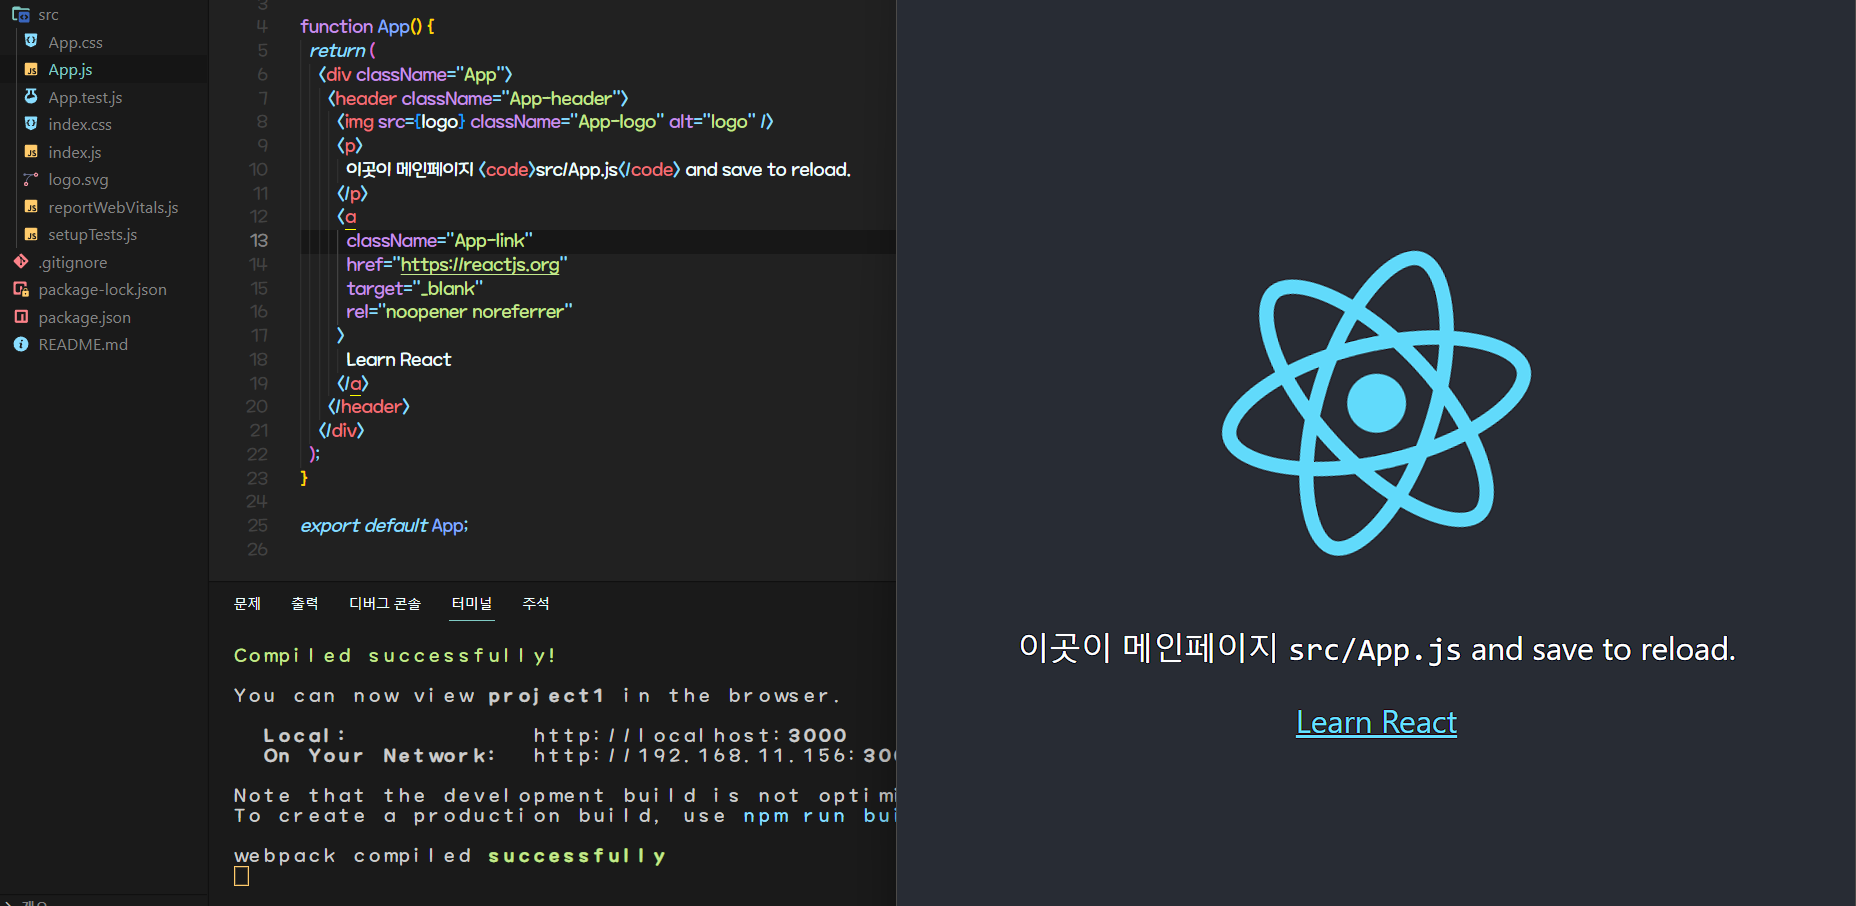
Task: Click the terminal cursor prompt box
Action: coord(241,876)
